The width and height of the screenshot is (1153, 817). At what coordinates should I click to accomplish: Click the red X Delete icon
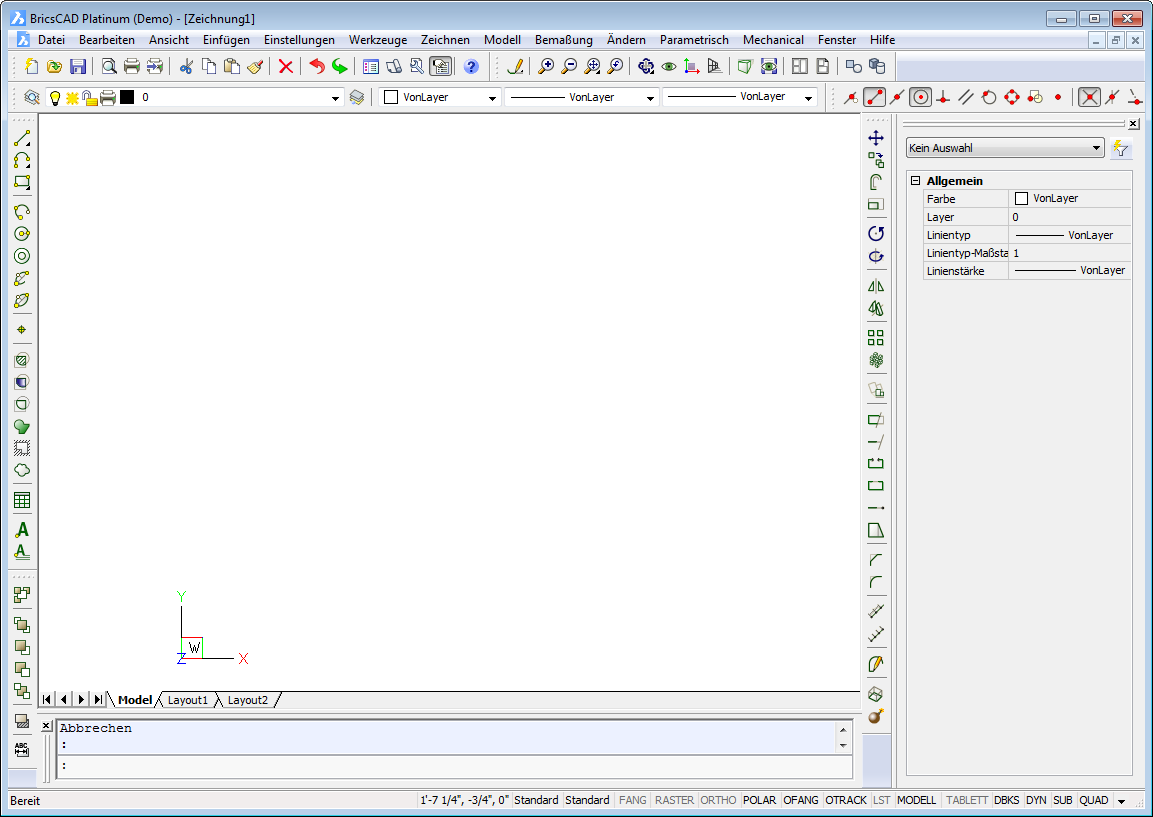click(x=286, y=67)
